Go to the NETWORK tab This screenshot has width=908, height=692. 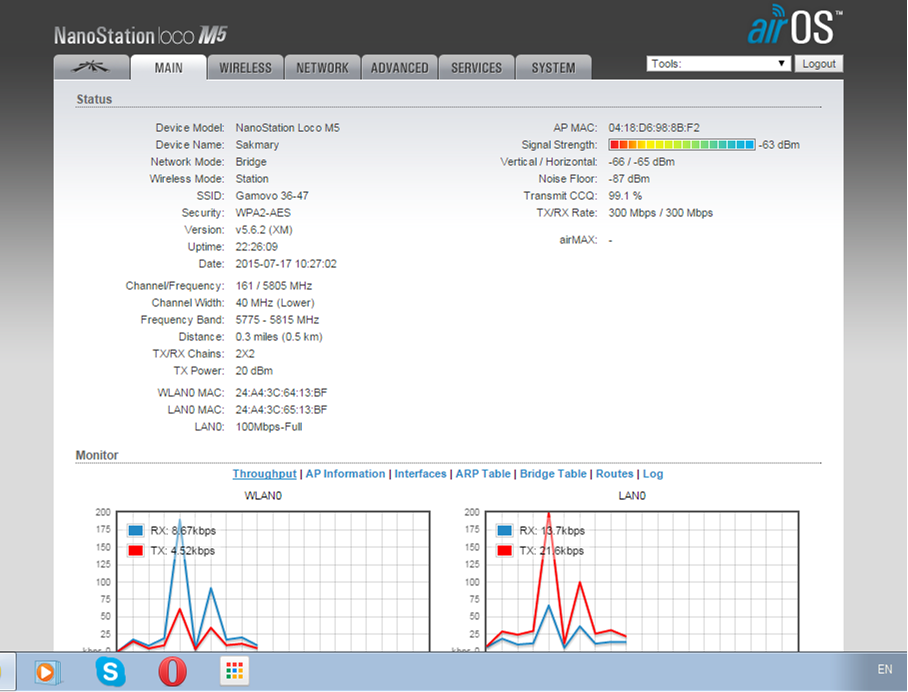point(323,68)
